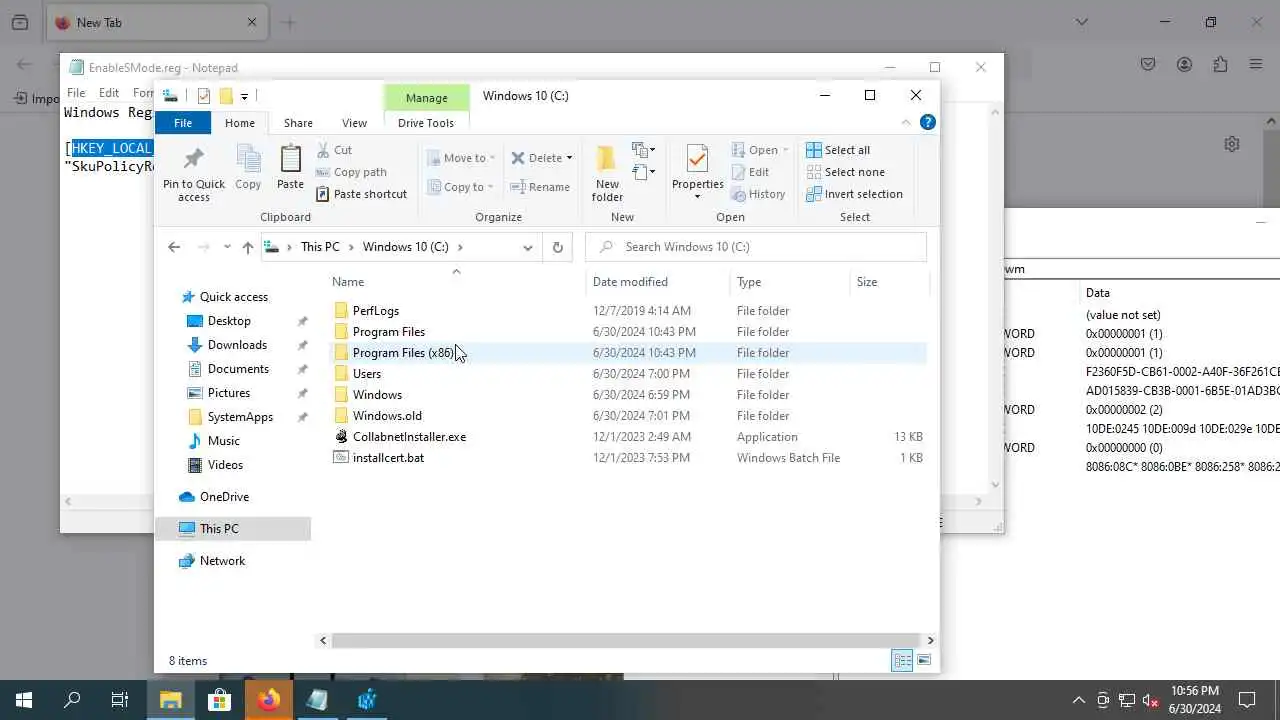Sort files by Date modified column

[630, 282]
